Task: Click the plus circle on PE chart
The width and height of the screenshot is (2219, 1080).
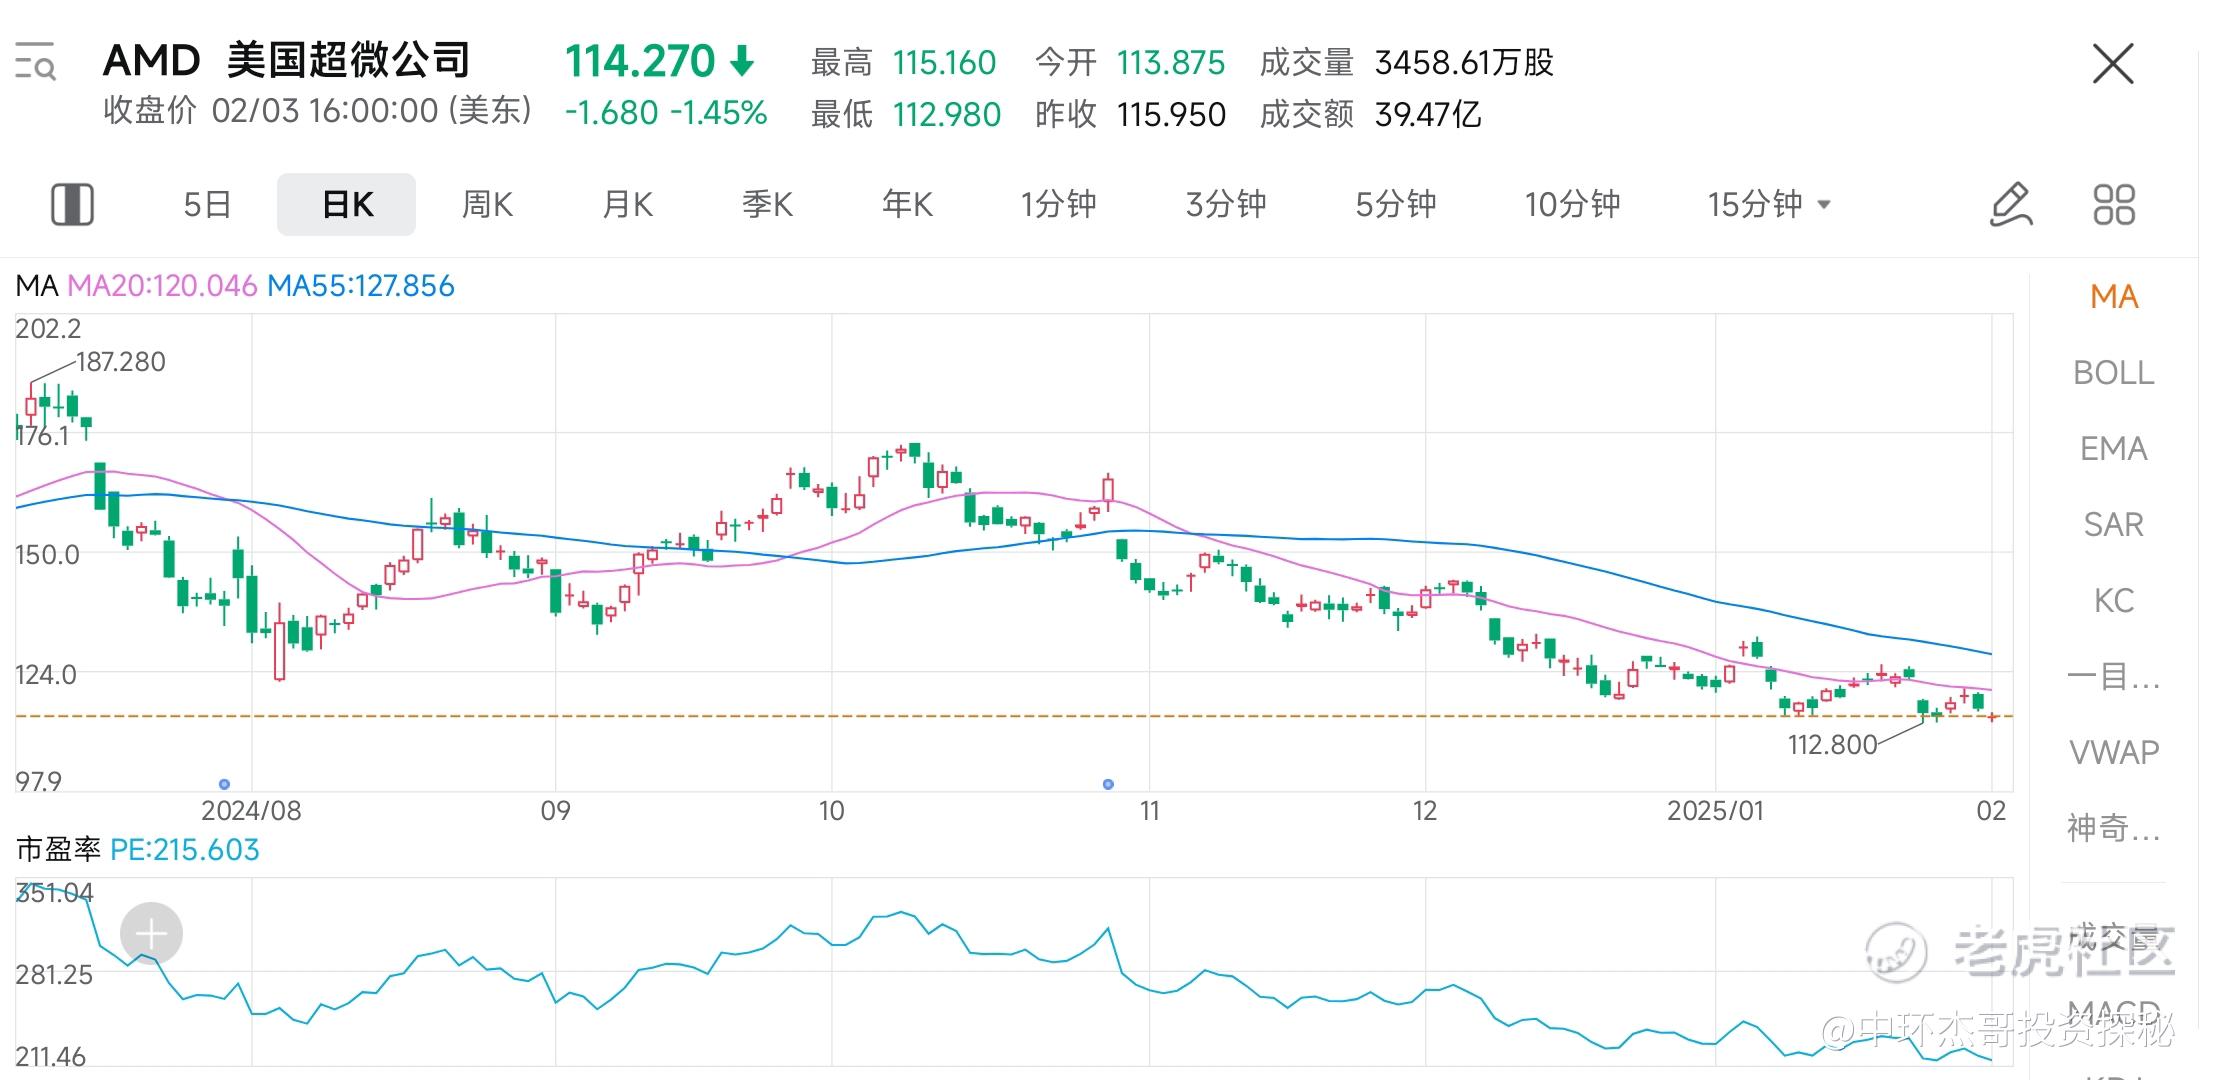Action: point(151,934)
